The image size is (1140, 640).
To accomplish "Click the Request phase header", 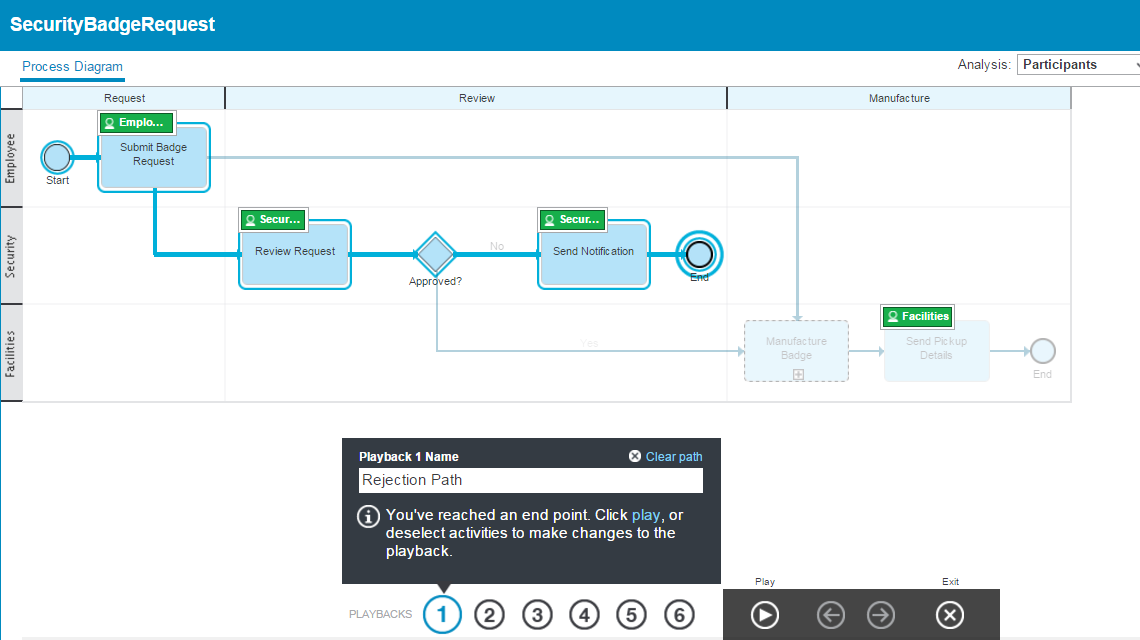I will (x=124, y=98).
